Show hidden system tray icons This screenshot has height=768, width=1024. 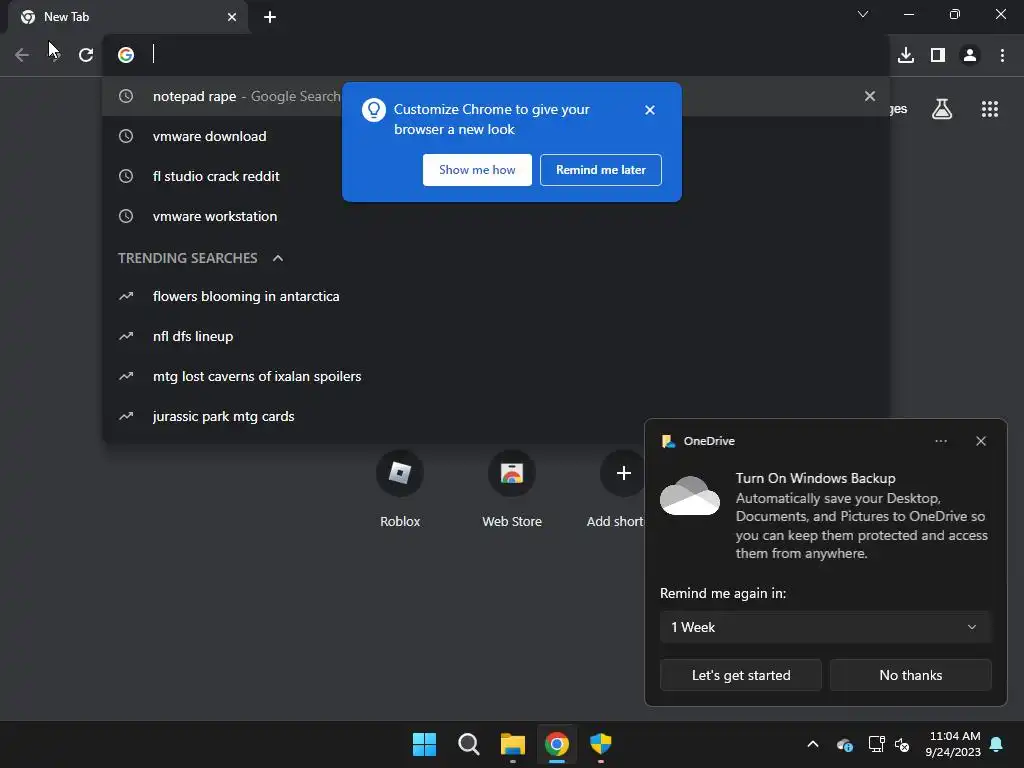click(x=813, y=744)
